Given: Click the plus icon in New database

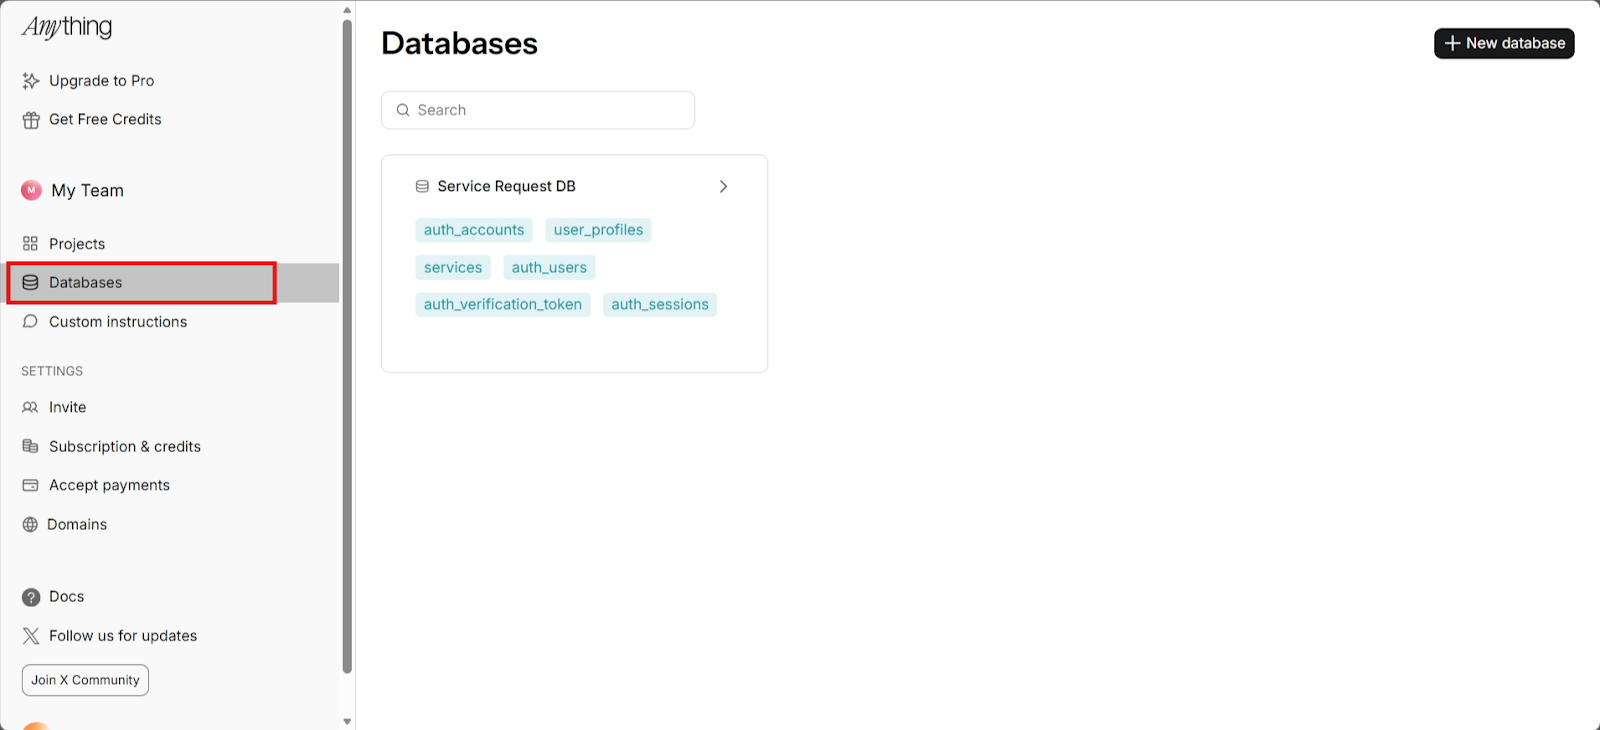Looking at the screenshot, I should point(1452,43).
